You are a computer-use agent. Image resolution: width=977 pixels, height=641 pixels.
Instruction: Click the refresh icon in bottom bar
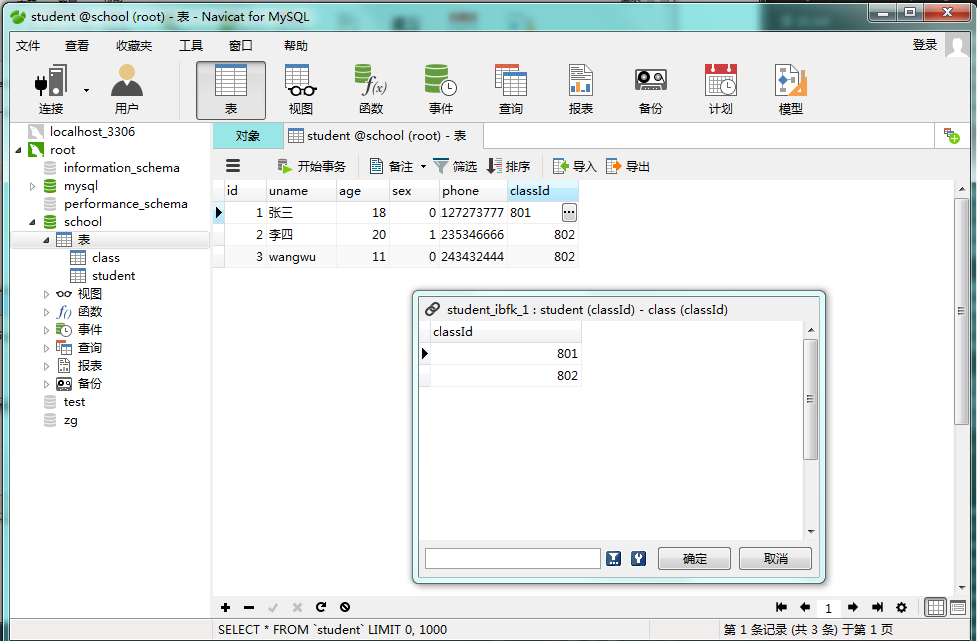321,607
